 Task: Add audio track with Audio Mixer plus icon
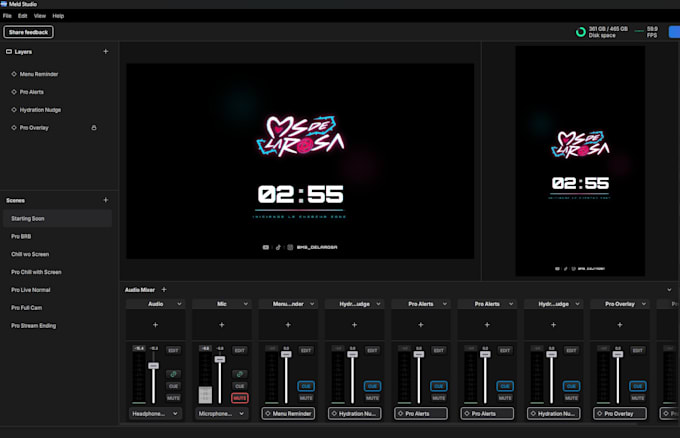pos(164,289)
